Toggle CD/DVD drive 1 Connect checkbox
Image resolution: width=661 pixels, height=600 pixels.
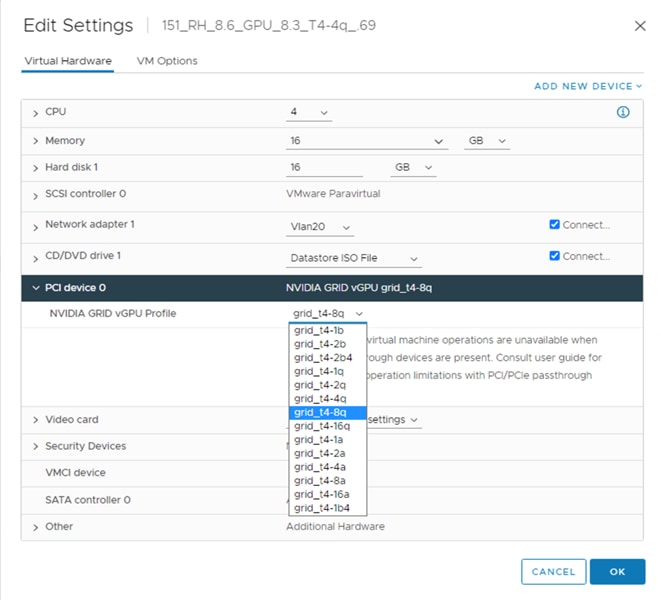pos(554,256)
